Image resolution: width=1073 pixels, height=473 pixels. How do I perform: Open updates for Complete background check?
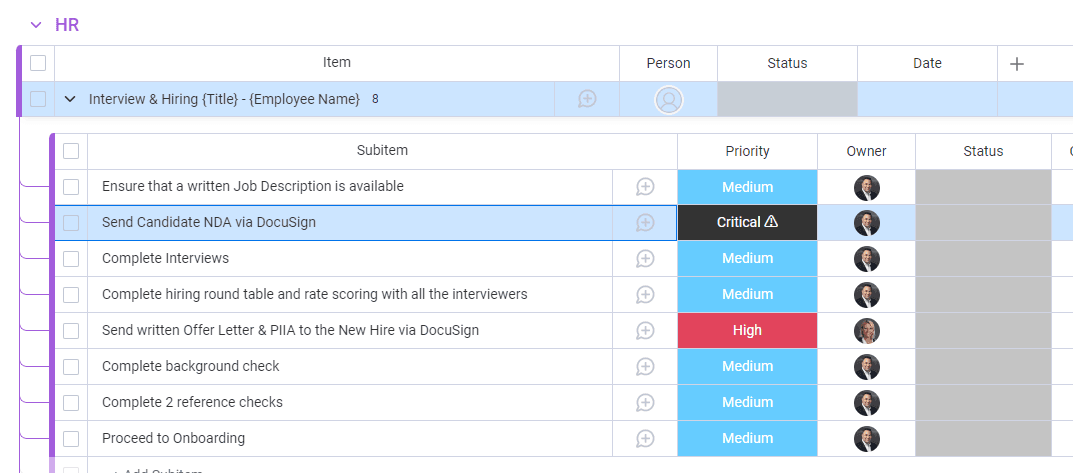click(645, 366)
